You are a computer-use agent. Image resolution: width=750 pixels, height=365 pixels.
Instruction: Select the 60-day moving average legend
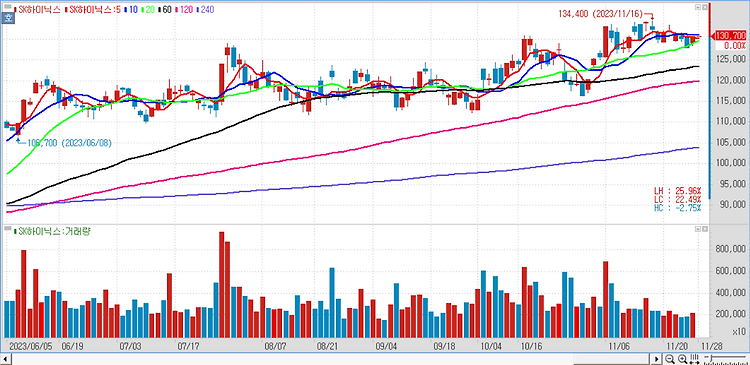point(165,10)
